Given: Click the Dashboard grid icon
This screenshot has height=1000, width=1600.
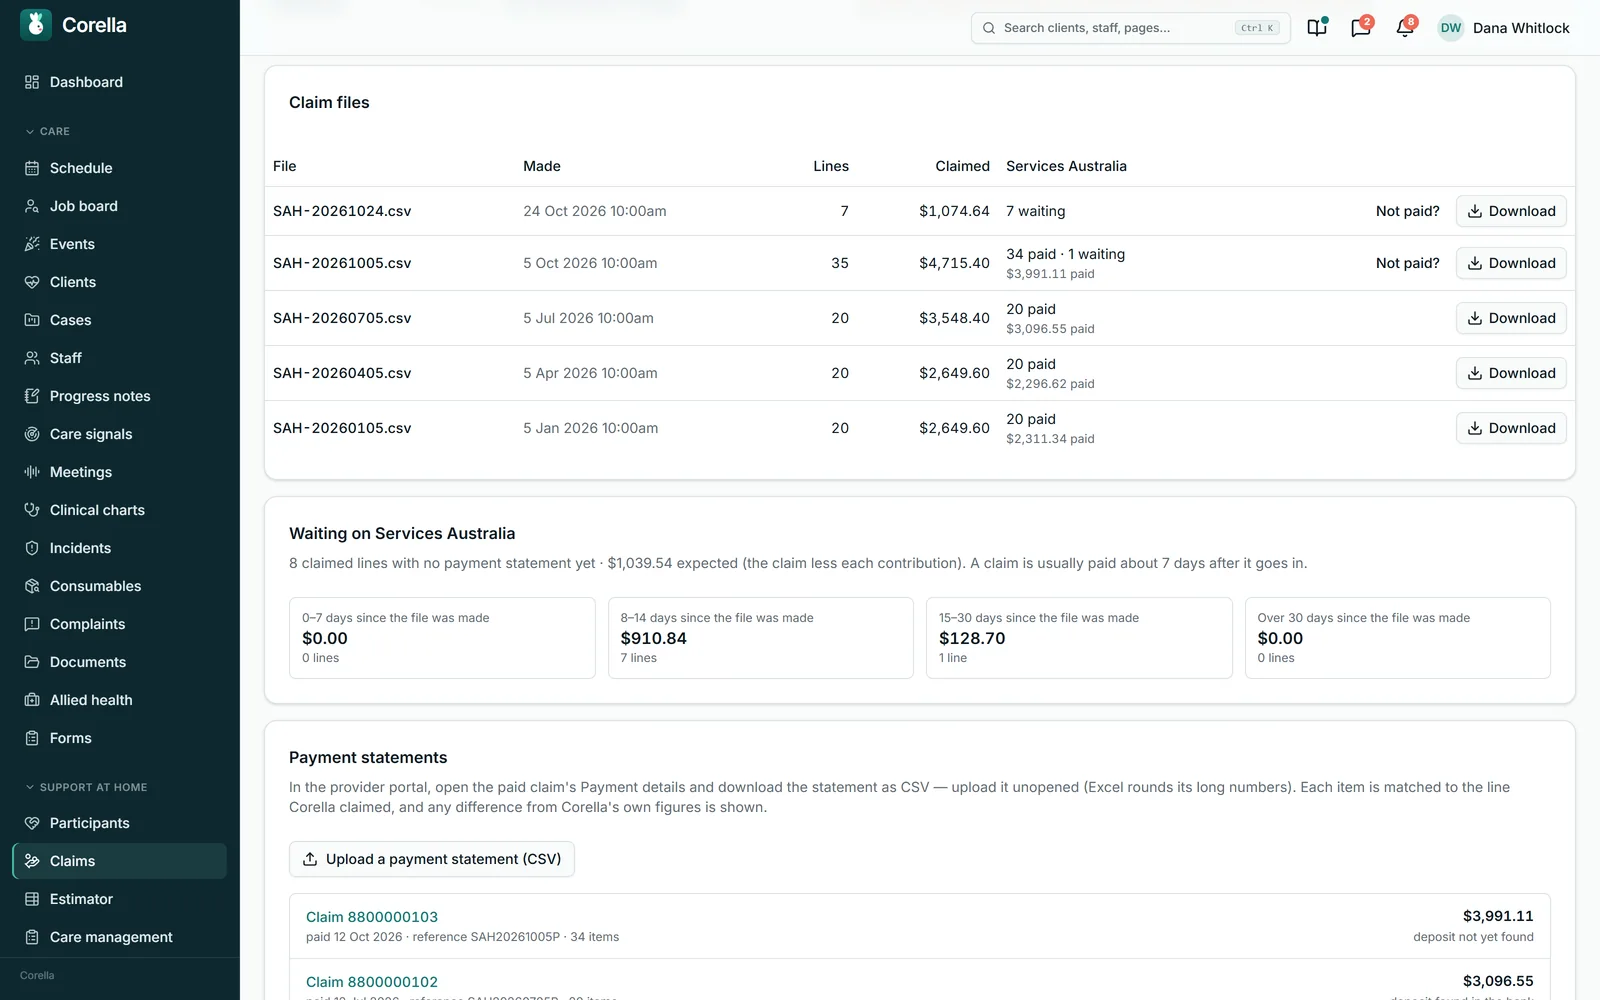Looking at the screenshot, I should coord(32,82).
